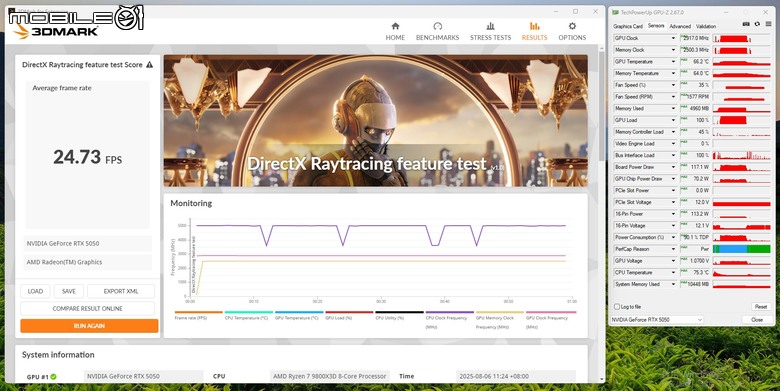Image resolution: width=780 pixels, height=391 pixels.
Task: Click COMPARE RESULT ONLINE
Action: [x=88, y=308]
